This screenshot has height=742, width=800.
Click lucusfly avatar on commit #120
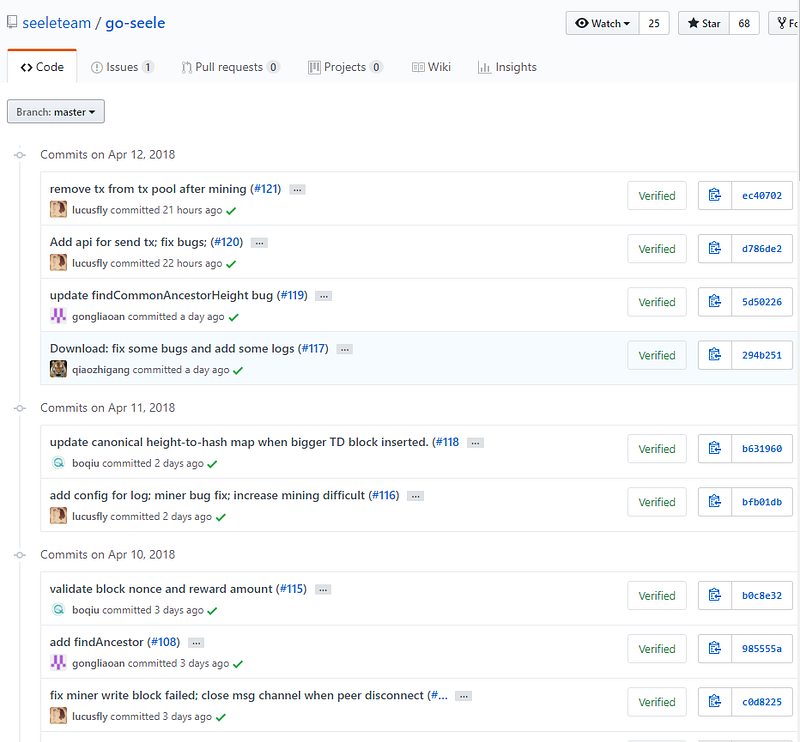coord(58,263)
